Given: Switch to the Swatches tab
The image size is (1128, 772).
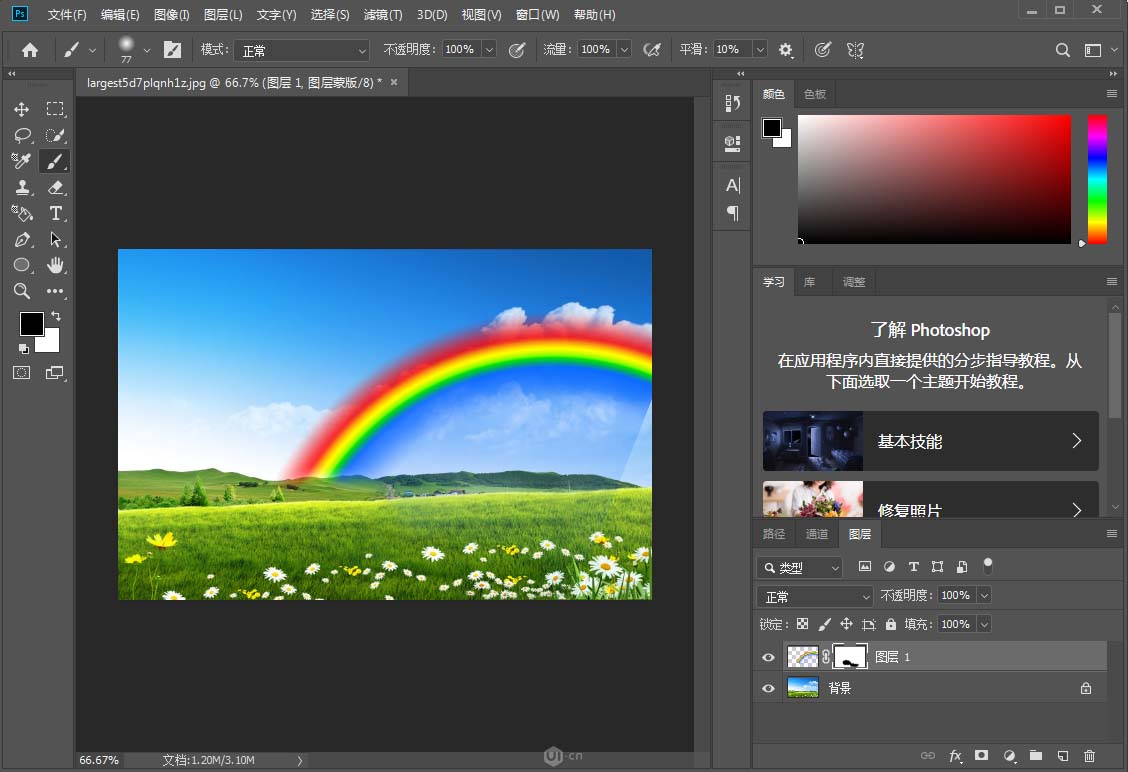Looking at the screenshot, I should [x=815, y=94].
